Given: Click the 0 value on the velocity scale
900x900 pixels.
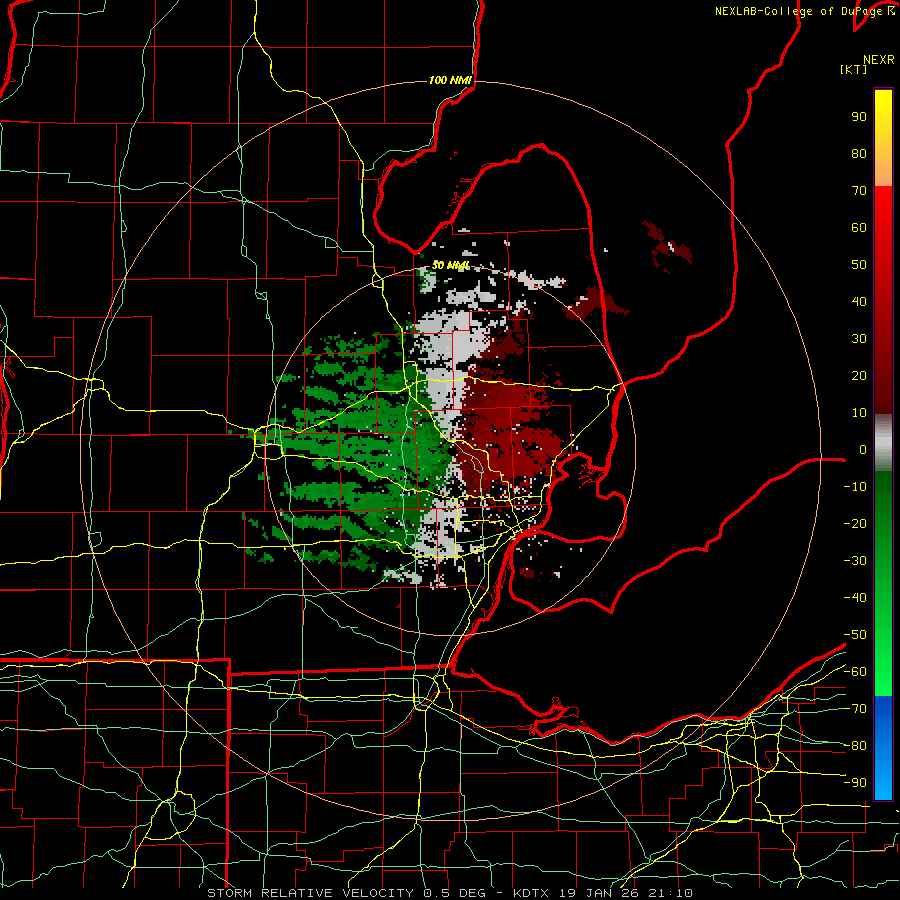Looking at the screenshot, I should tap(863, 450).
